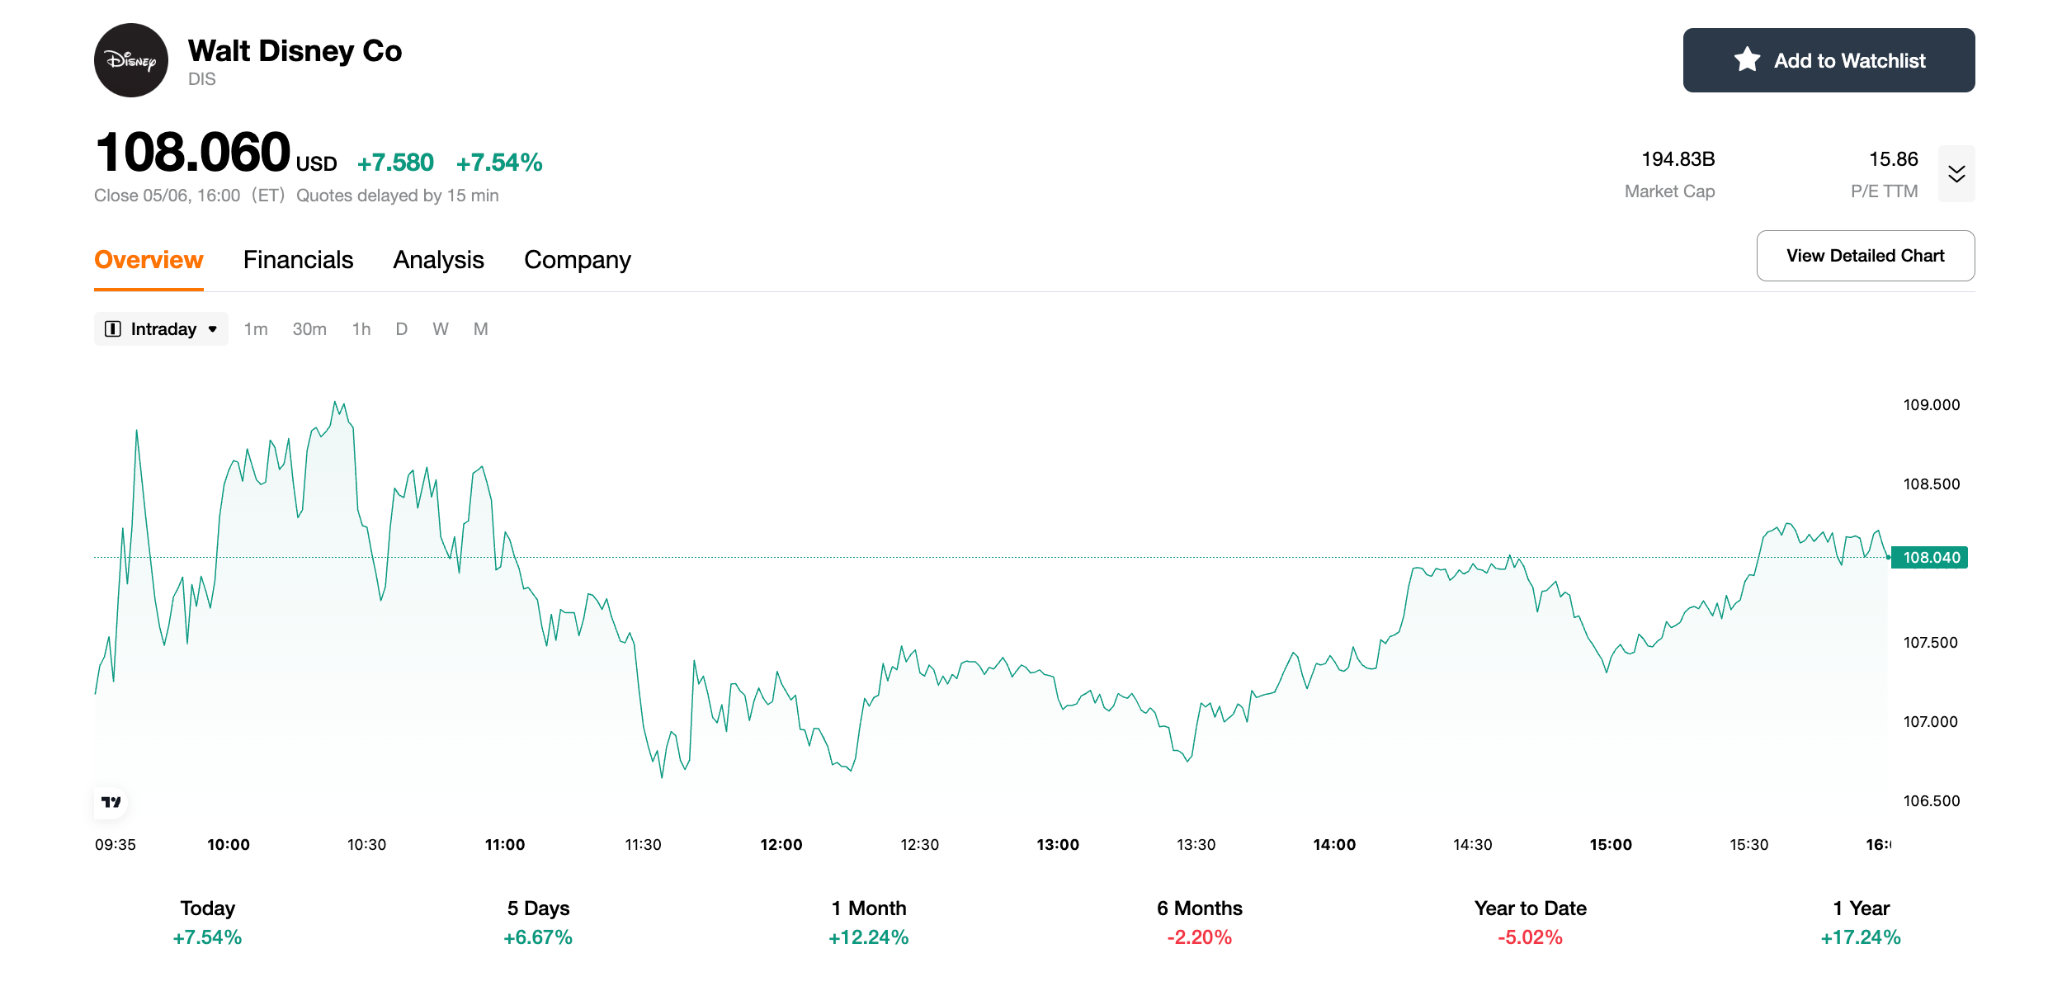Screen dimensions: 2048x990
Task: Click the 10:00 time axis label
Action: click(228, 845)
